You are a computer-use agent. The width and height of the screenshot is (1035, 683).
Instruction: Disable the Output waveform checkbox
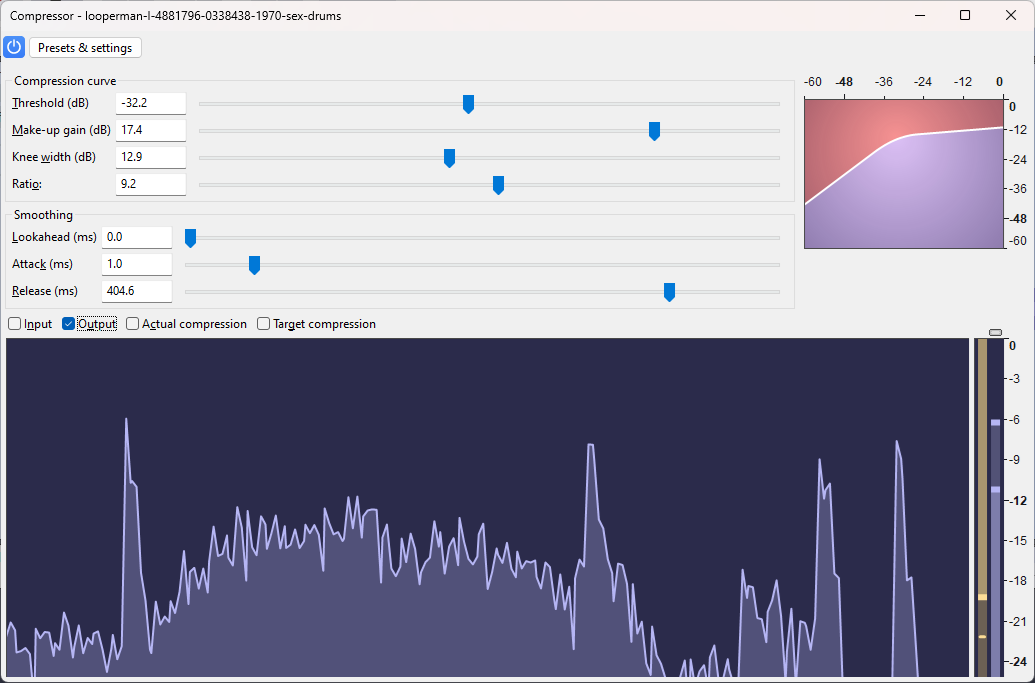coord(67,323)
